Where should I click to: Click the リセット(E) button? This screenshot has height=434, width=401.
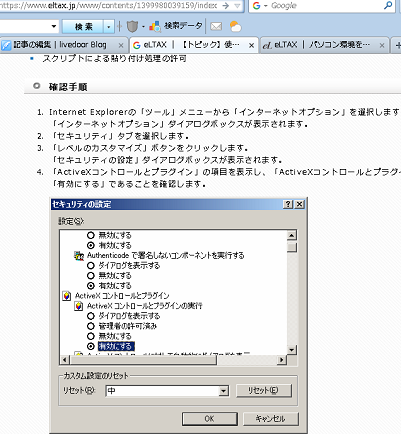click(x=264, y=390)
